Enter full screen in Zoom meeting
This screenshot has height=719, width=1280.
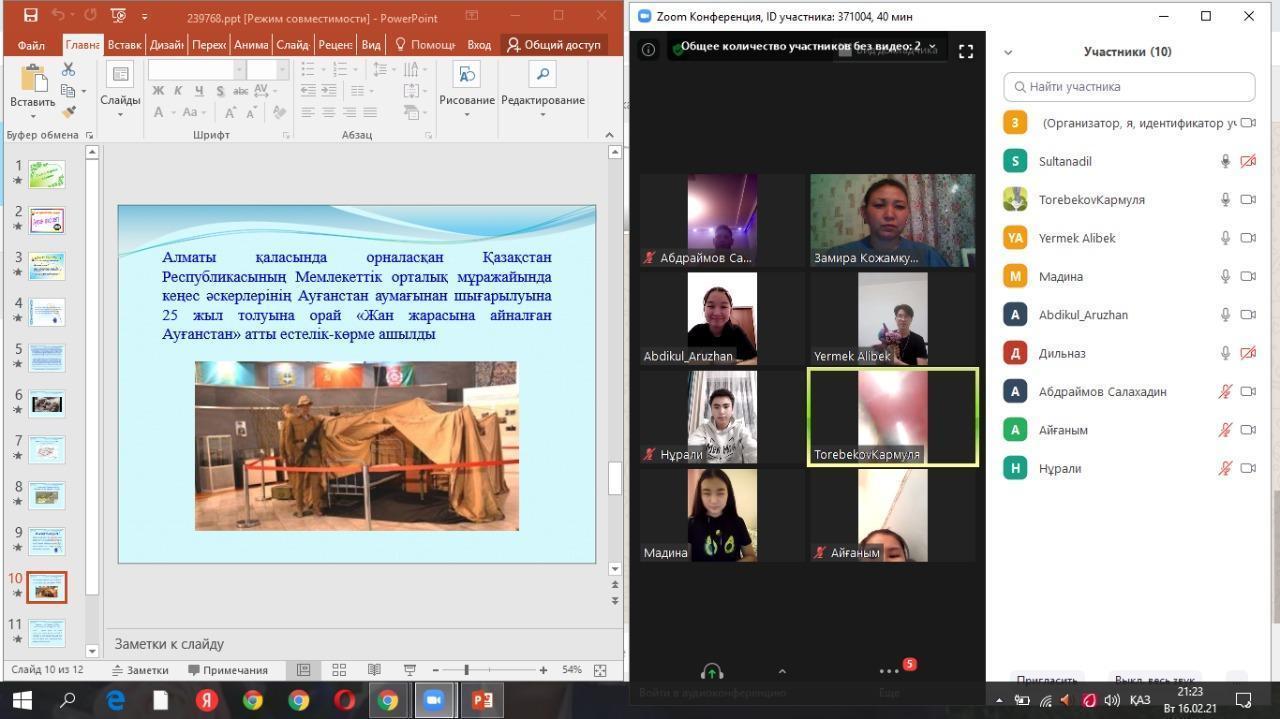965,51
